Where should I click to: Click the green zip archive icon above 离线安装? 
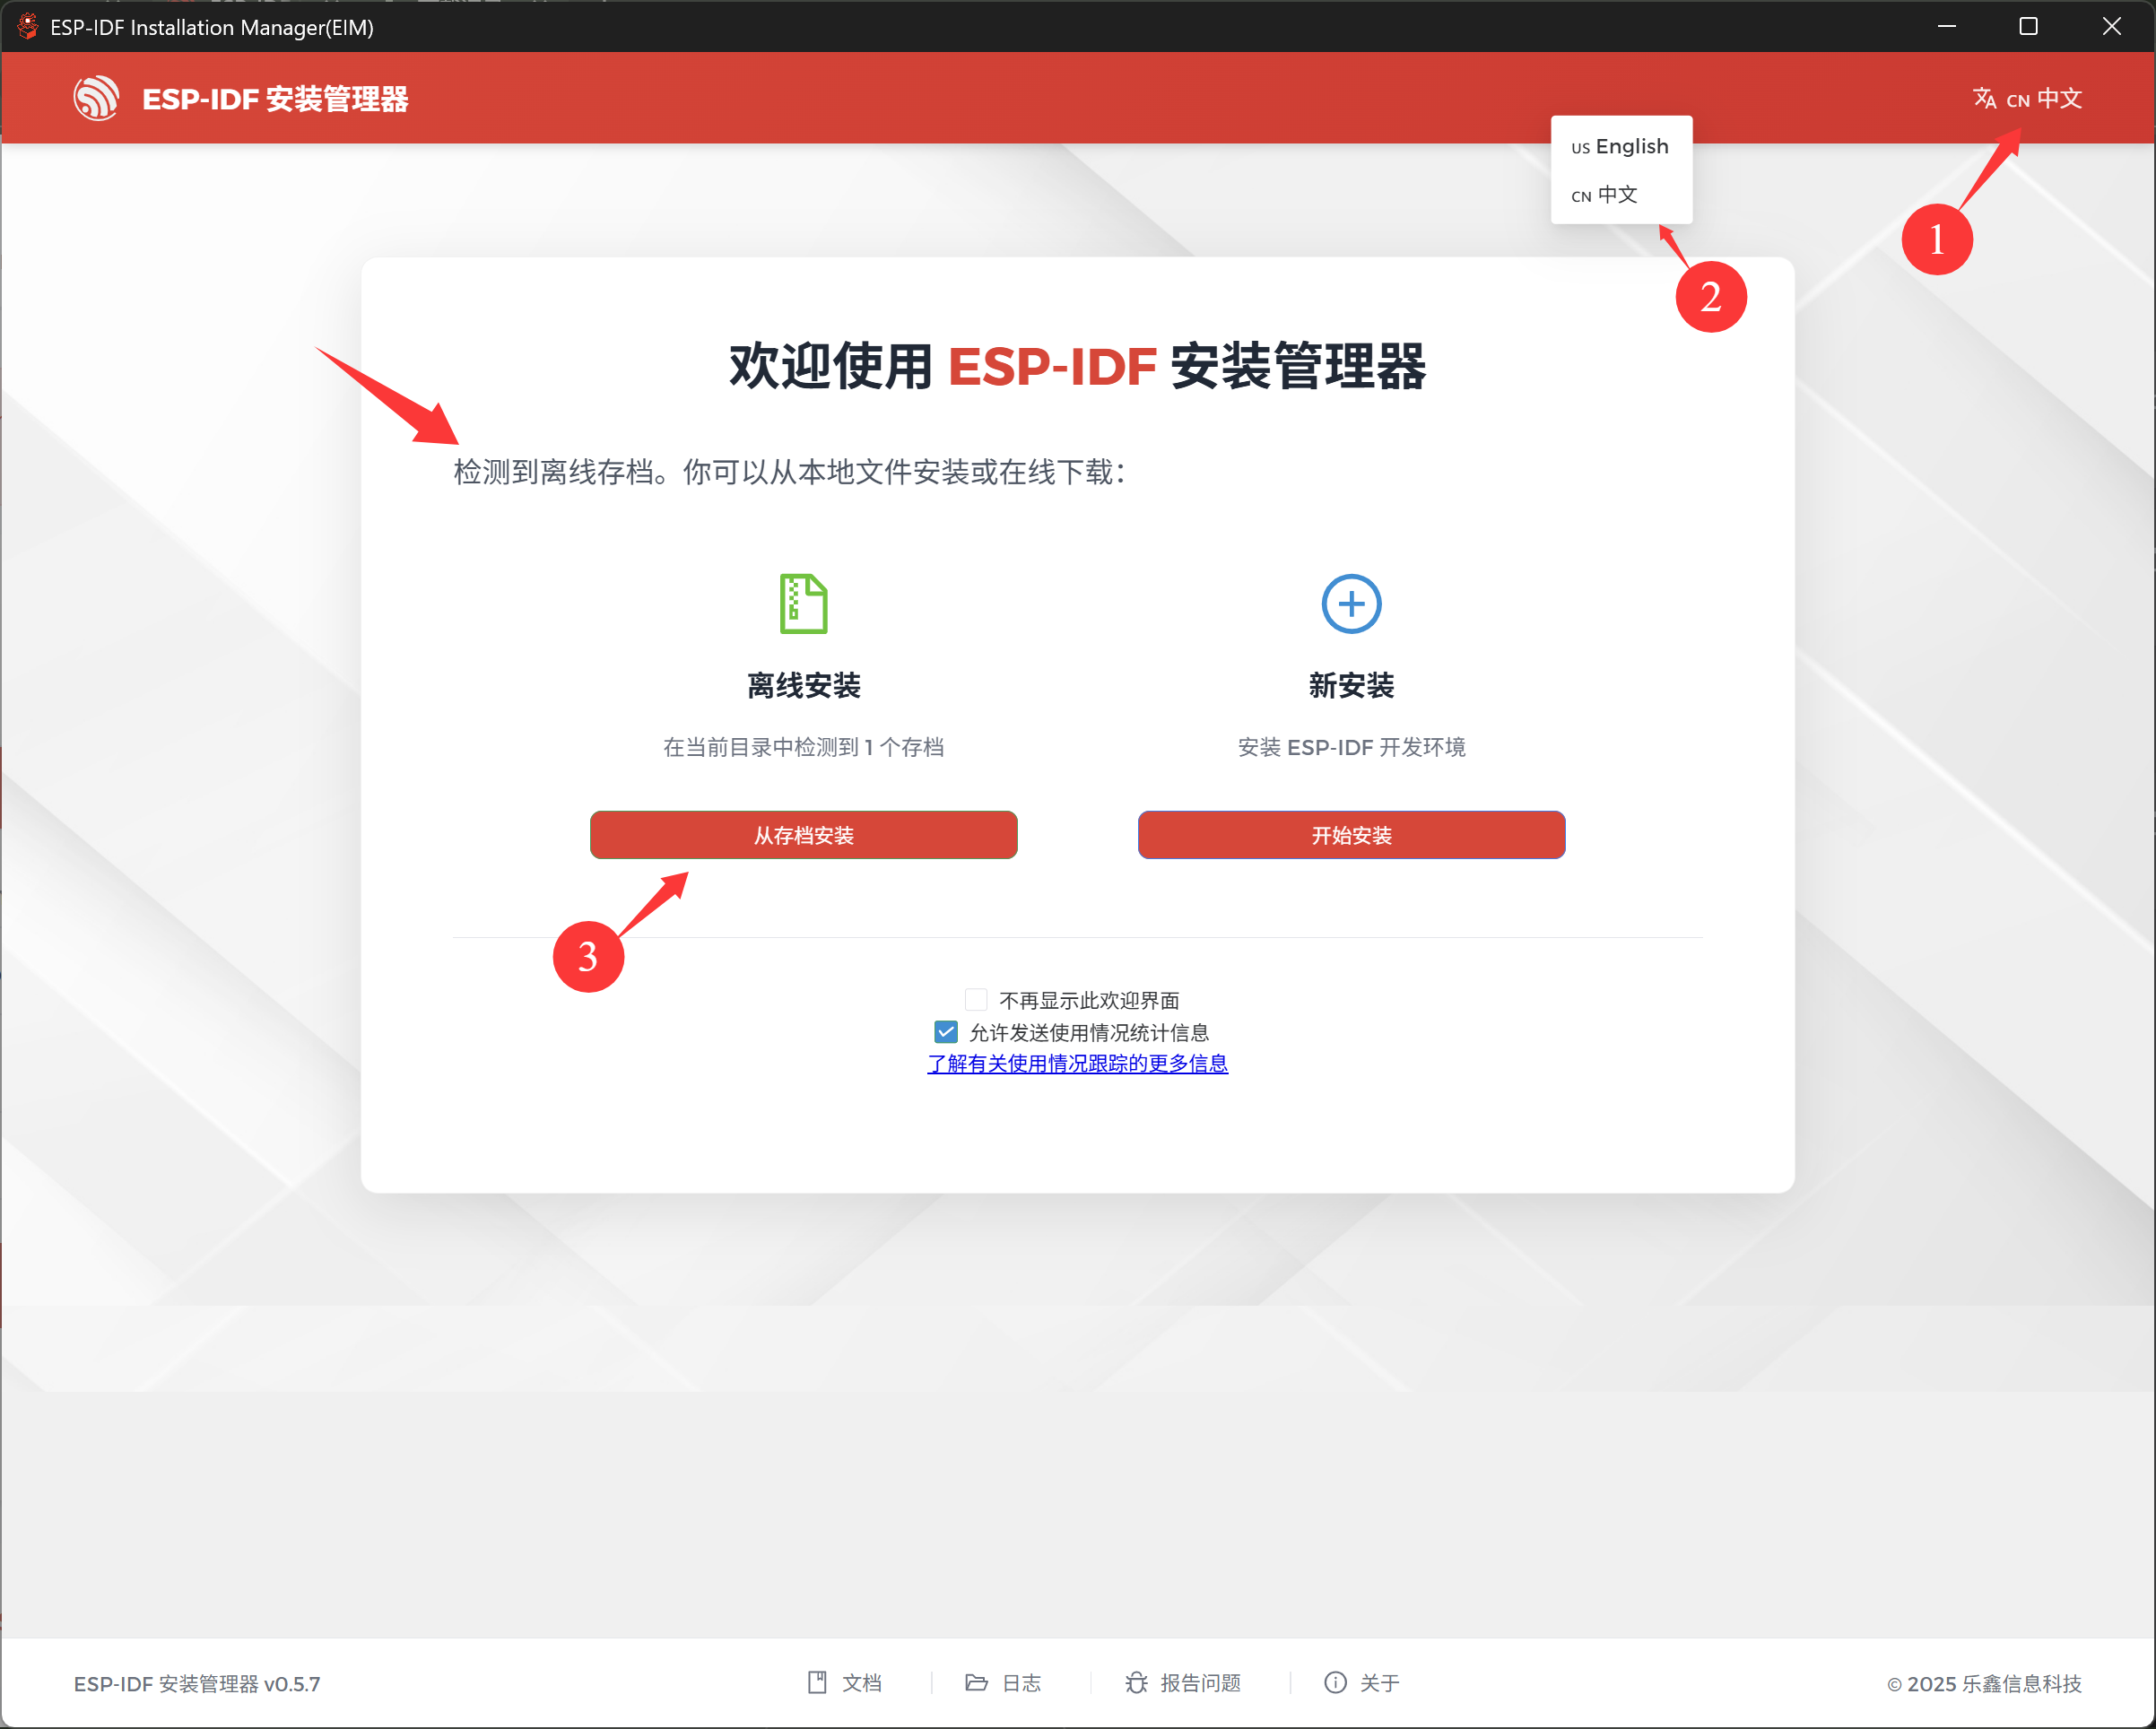click(803, 603)
